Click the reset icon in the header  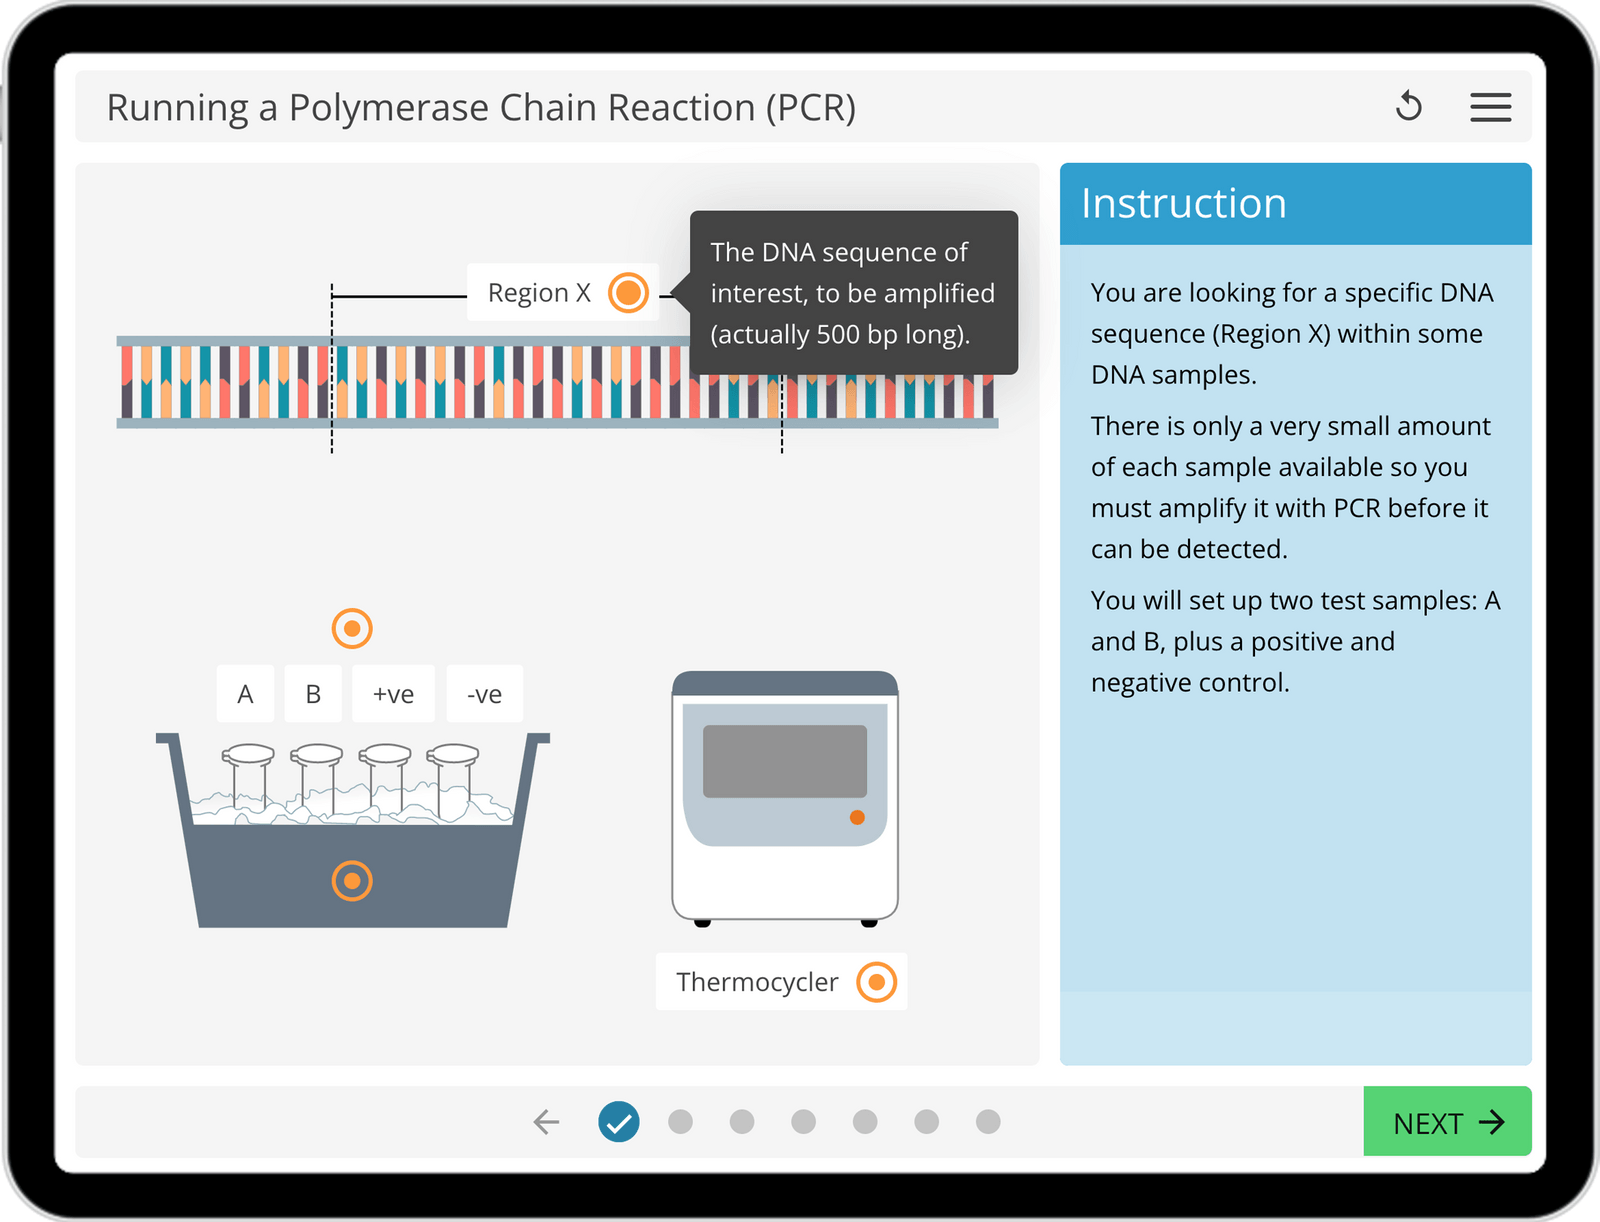(x=1410, y=107)
